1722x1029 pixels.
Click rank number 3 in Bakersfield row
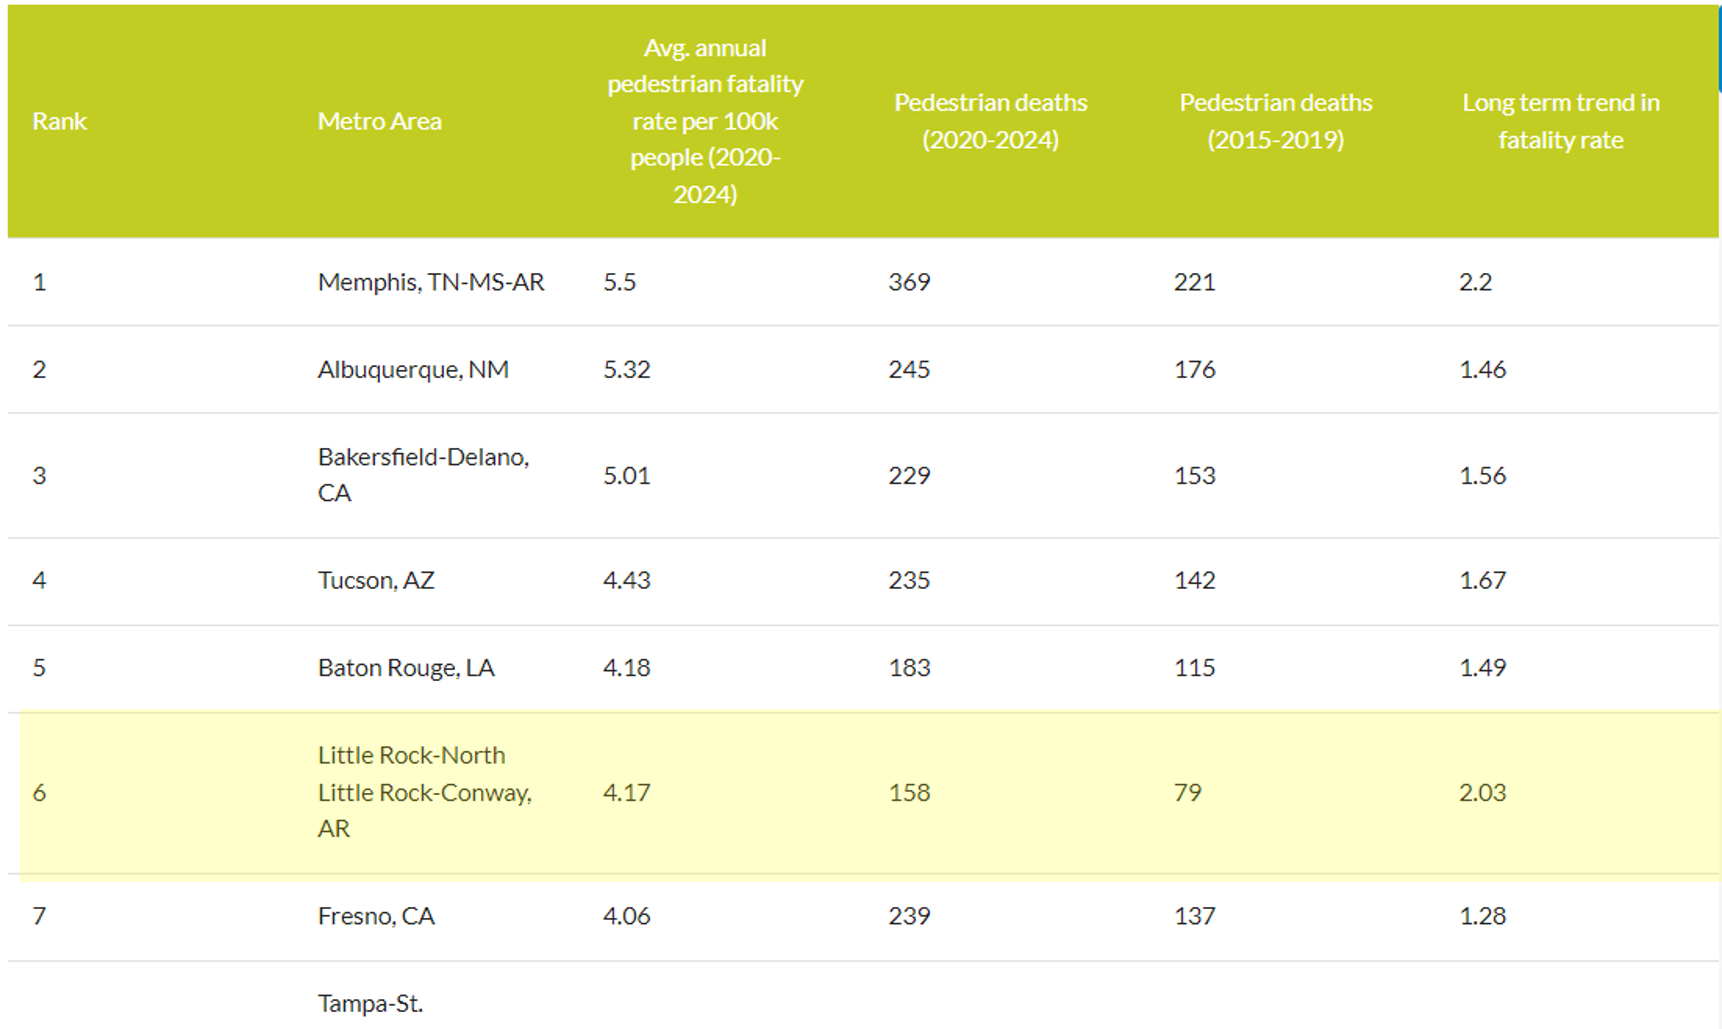(39, 475)
